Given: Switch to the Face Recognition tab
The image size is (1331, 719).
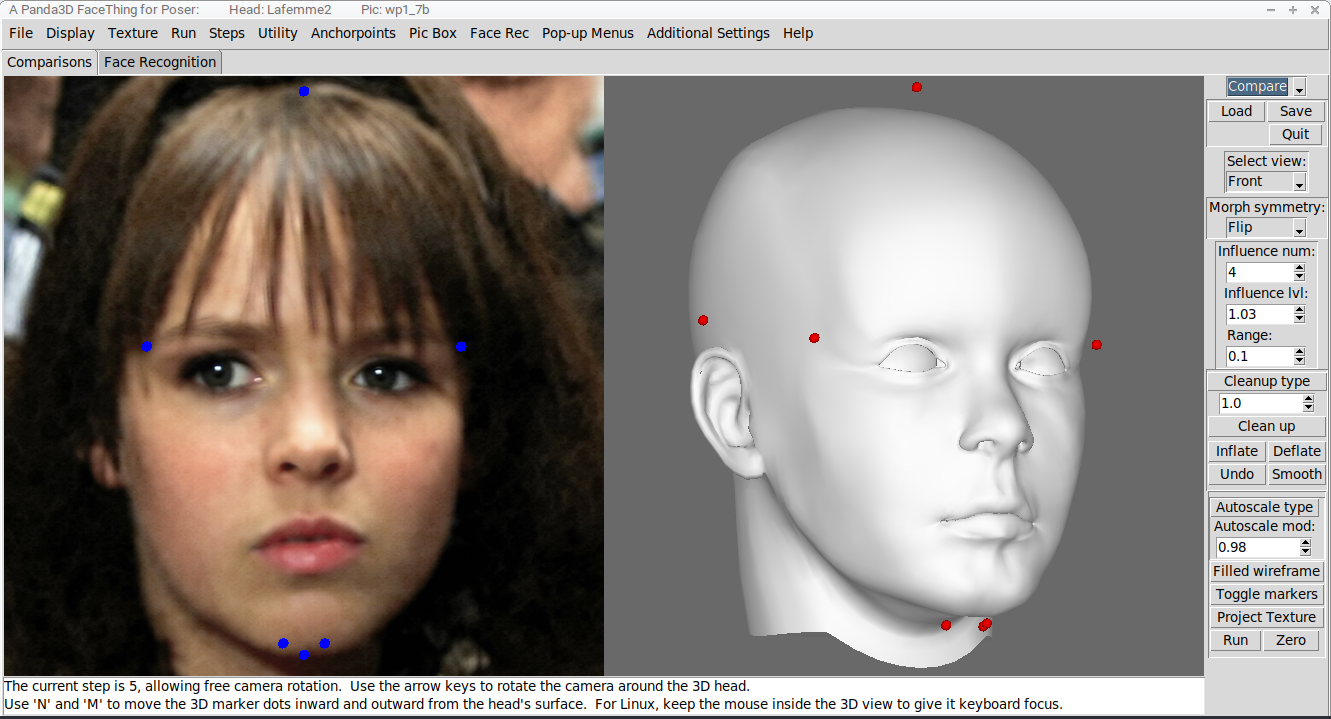Looking at the screenshot, I should [160, 62].
